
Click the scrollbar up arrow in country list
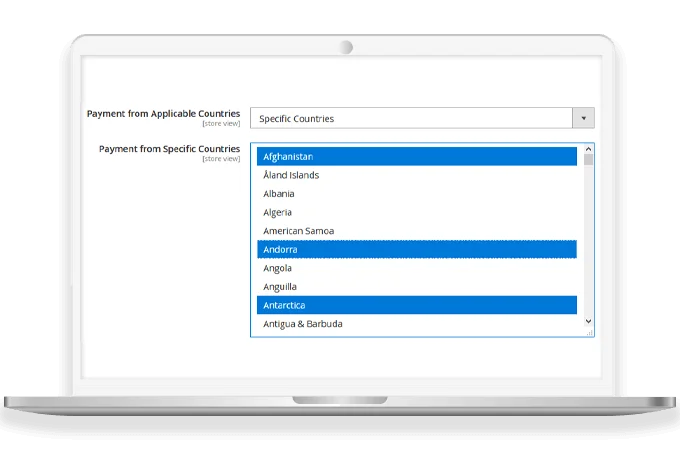coord(588,148)
